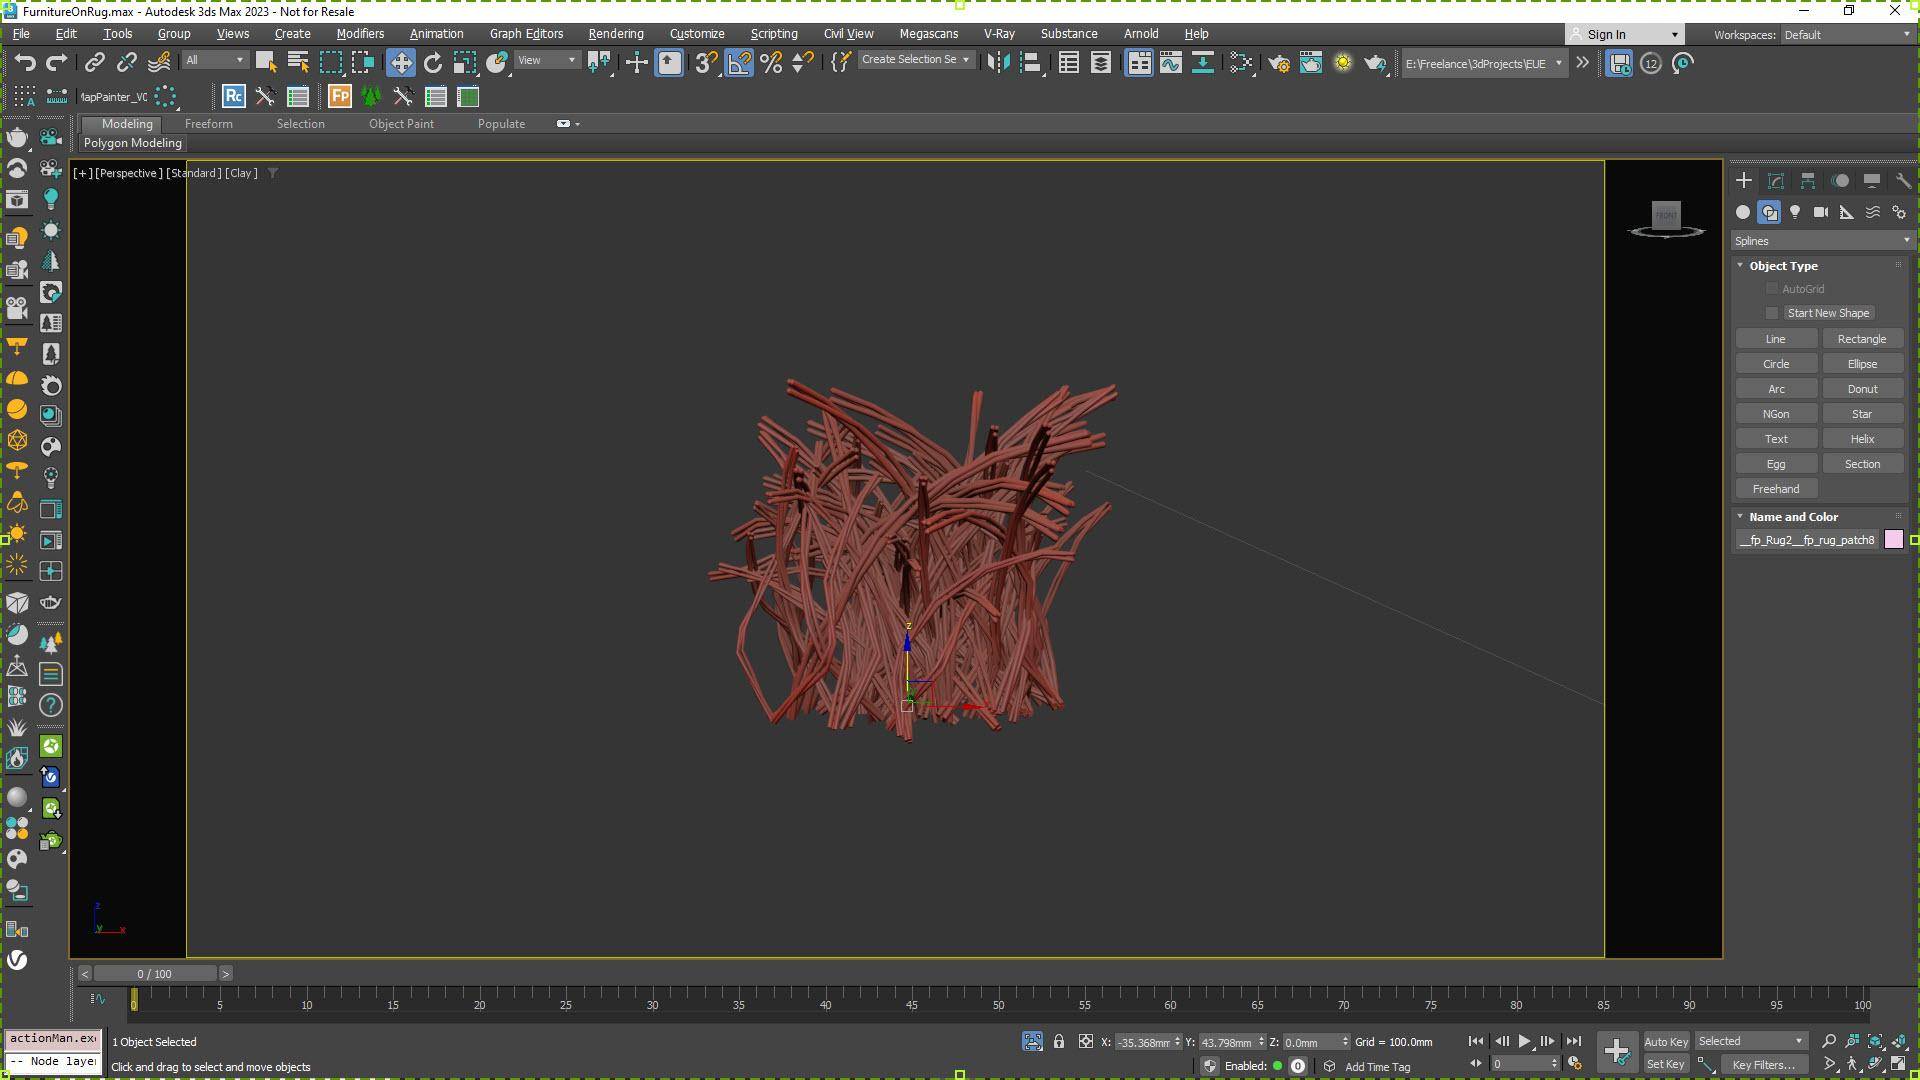Select the Move transform tool
Image resolution: width=1920 pixels, height=1080 pixels.
click(x=400, y=63)
